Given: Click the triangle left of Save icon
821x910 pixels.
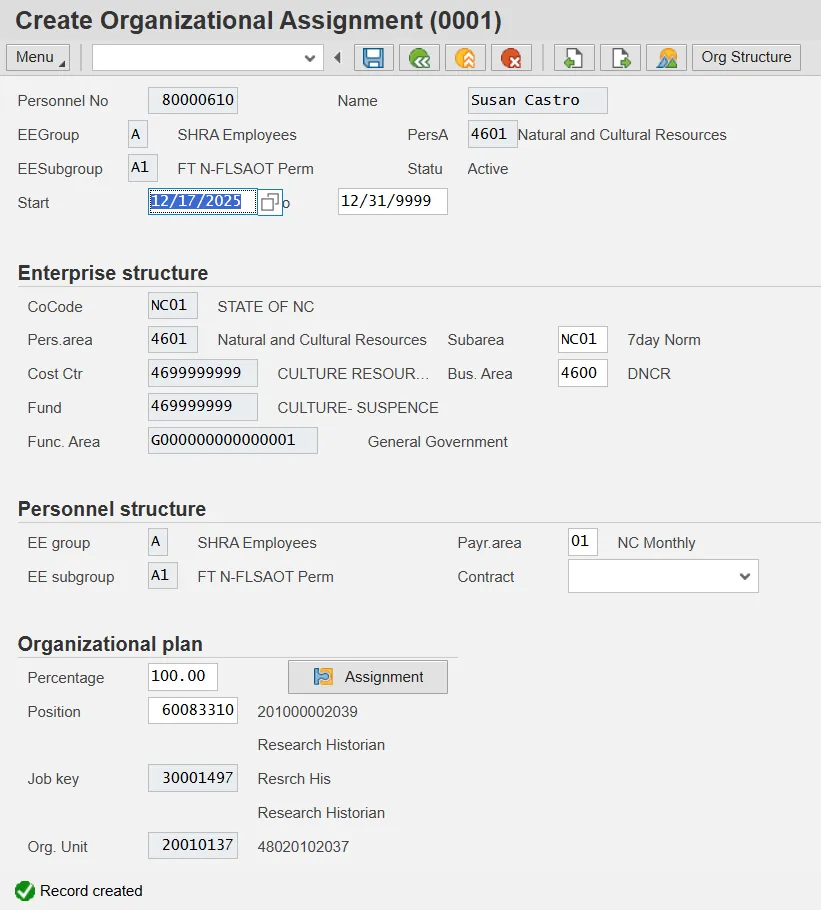Looking at the screenshot, I should pyautogui.click(x=338, y=57).
